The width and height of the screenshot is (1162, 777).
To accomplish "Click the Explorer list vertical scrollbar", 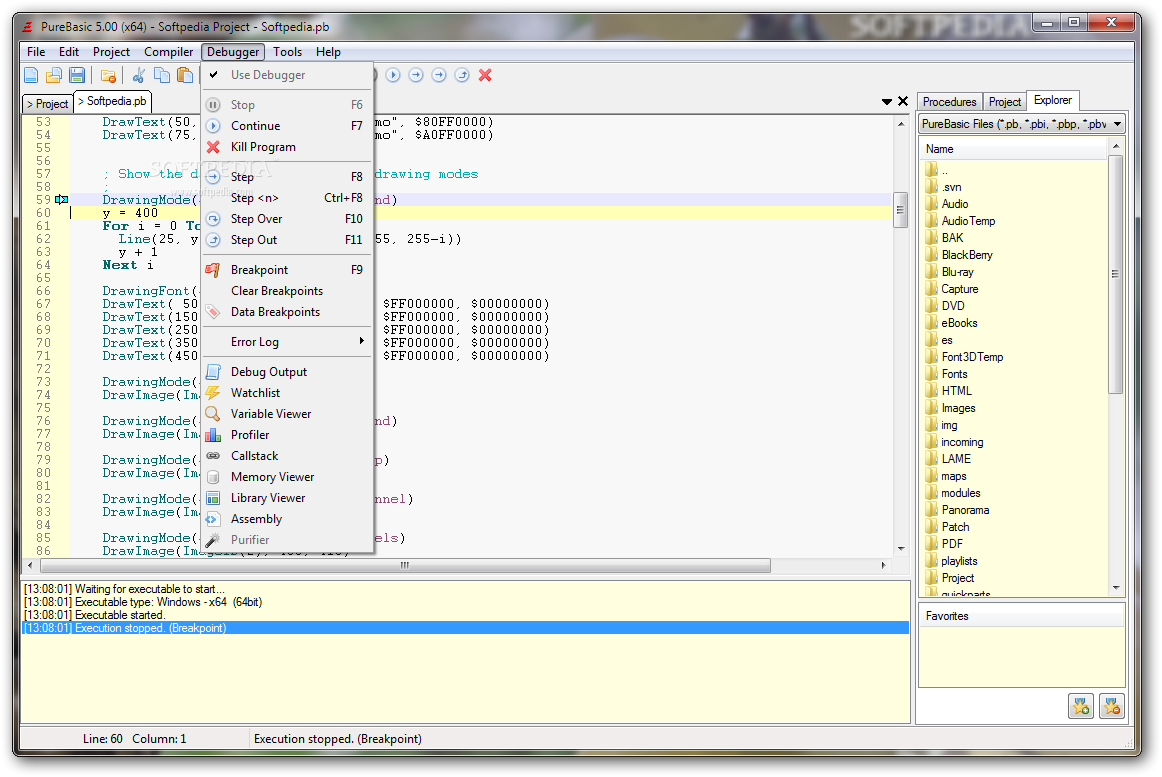I will 1116,274.
